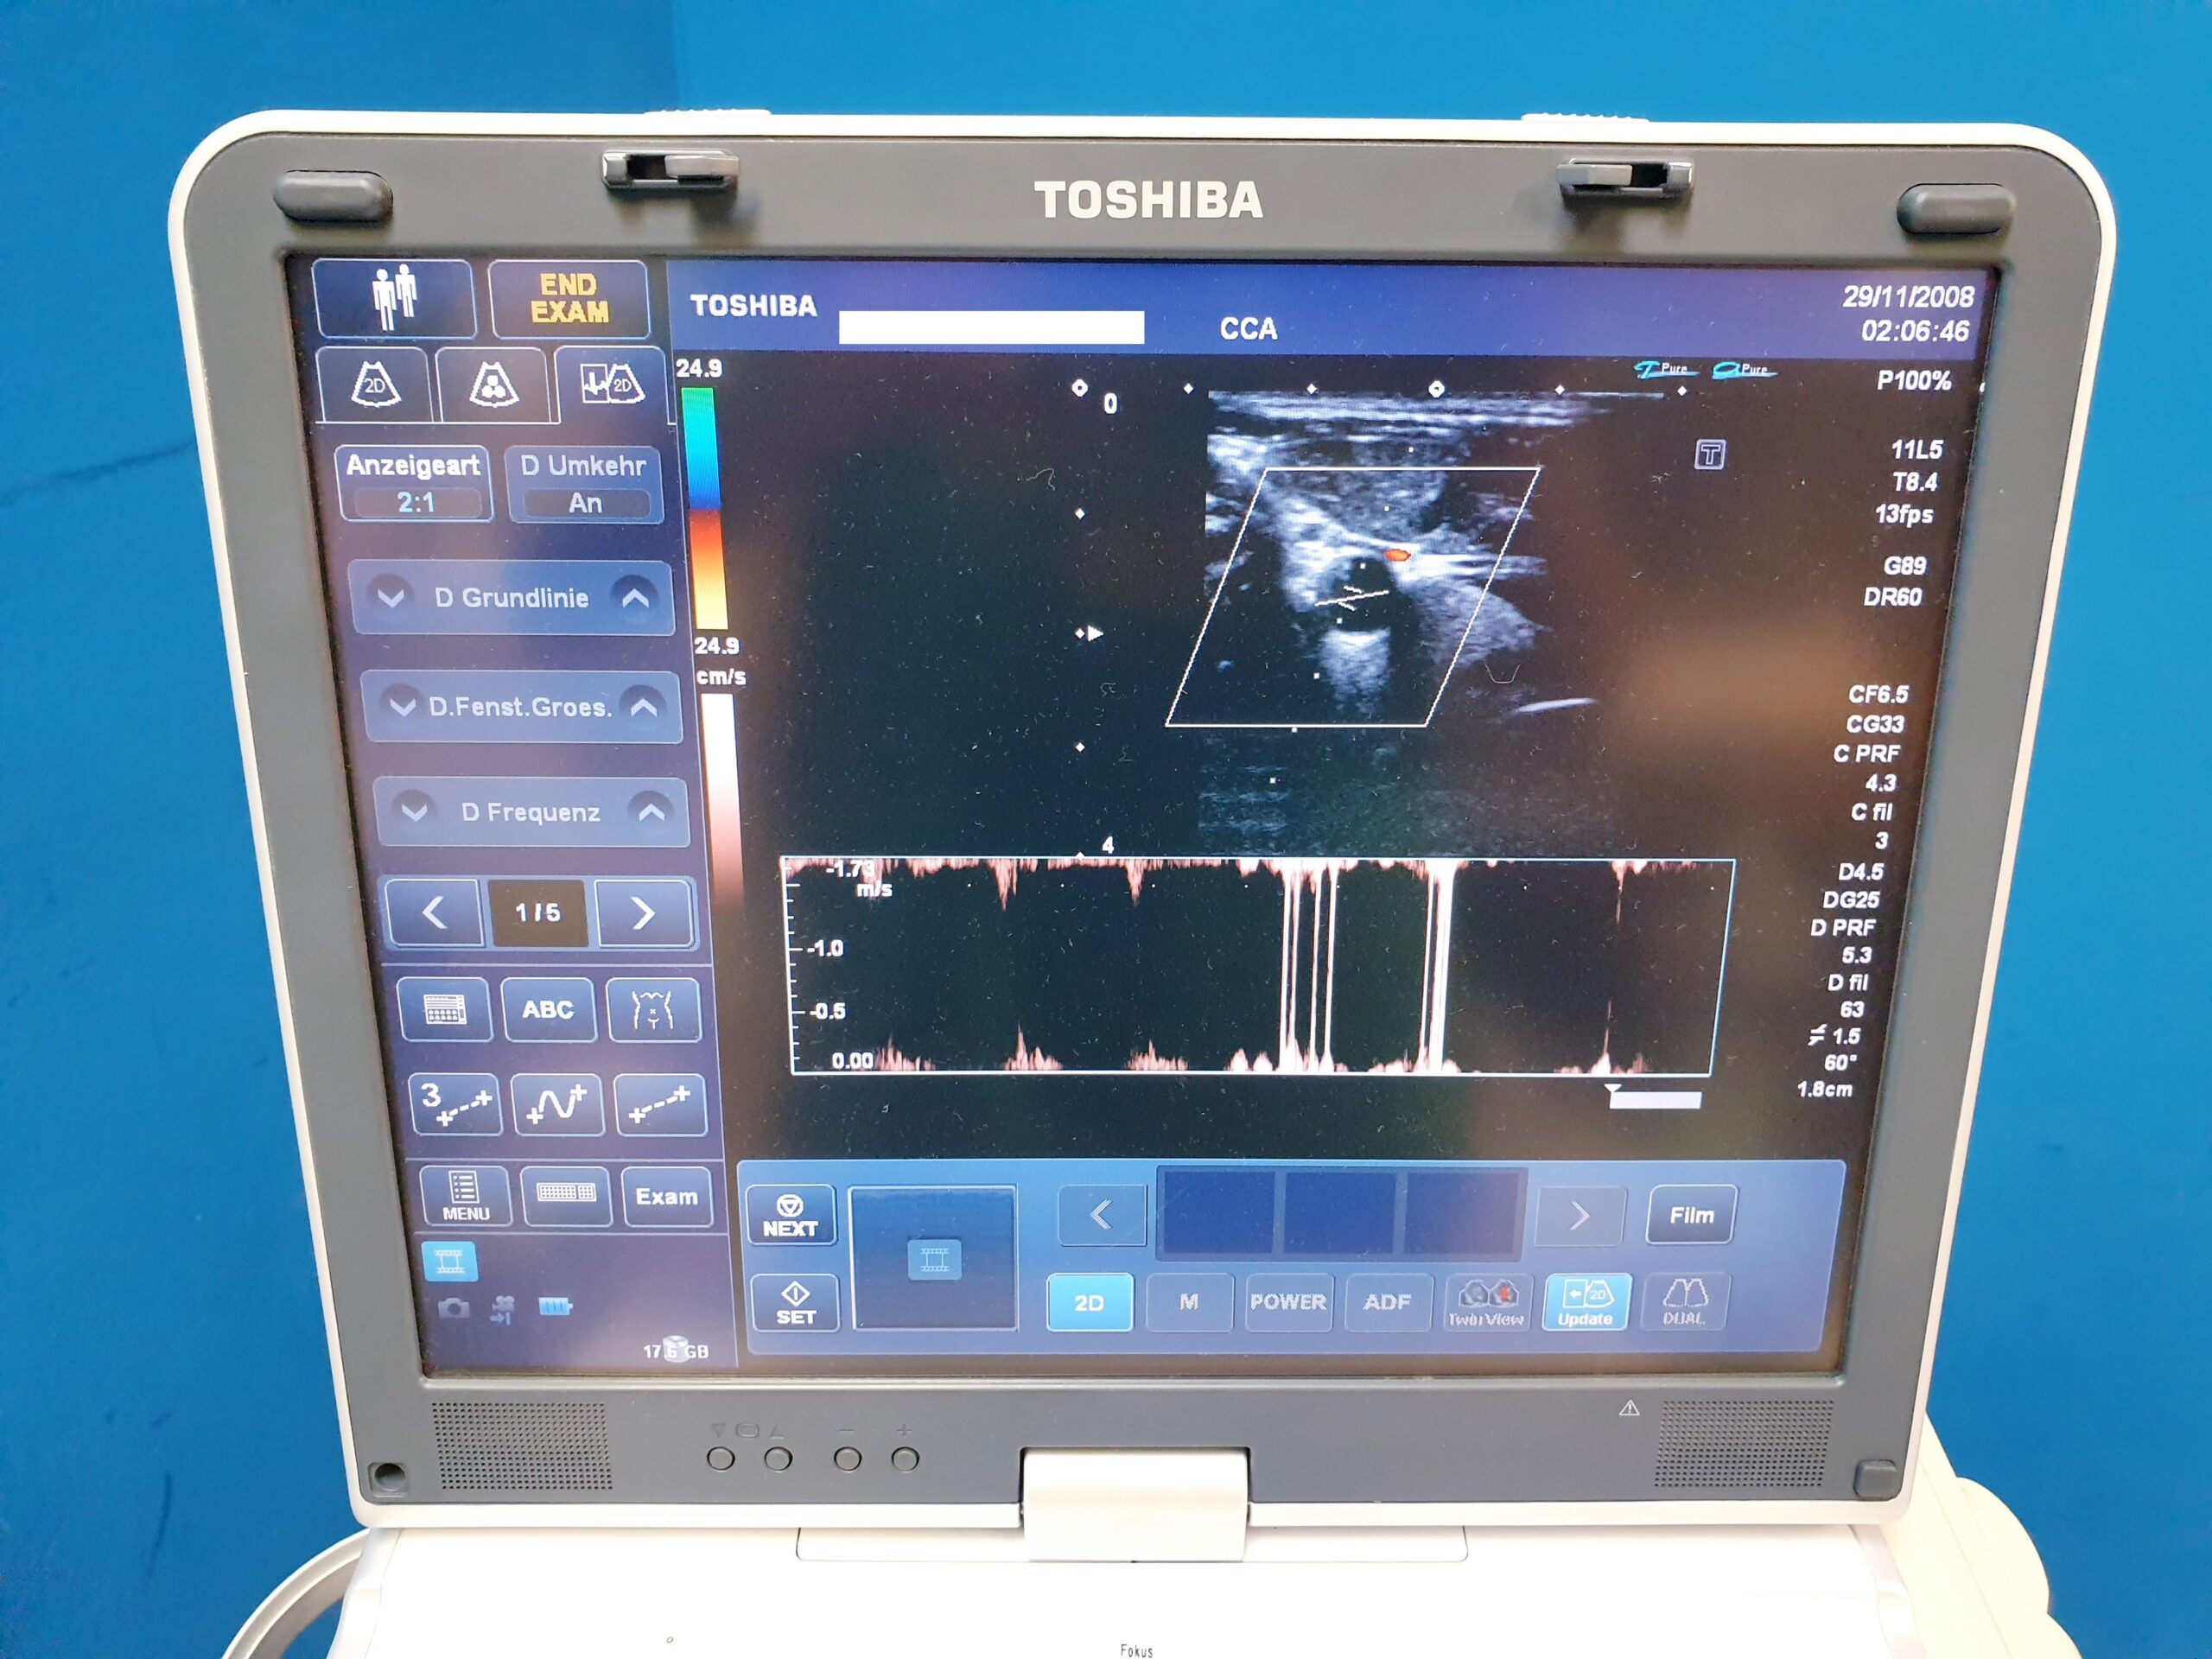Decrease D.Fenst.Groes. with down chevron
Viewport: 2212px width, 1659px height.
coord(402,707)
